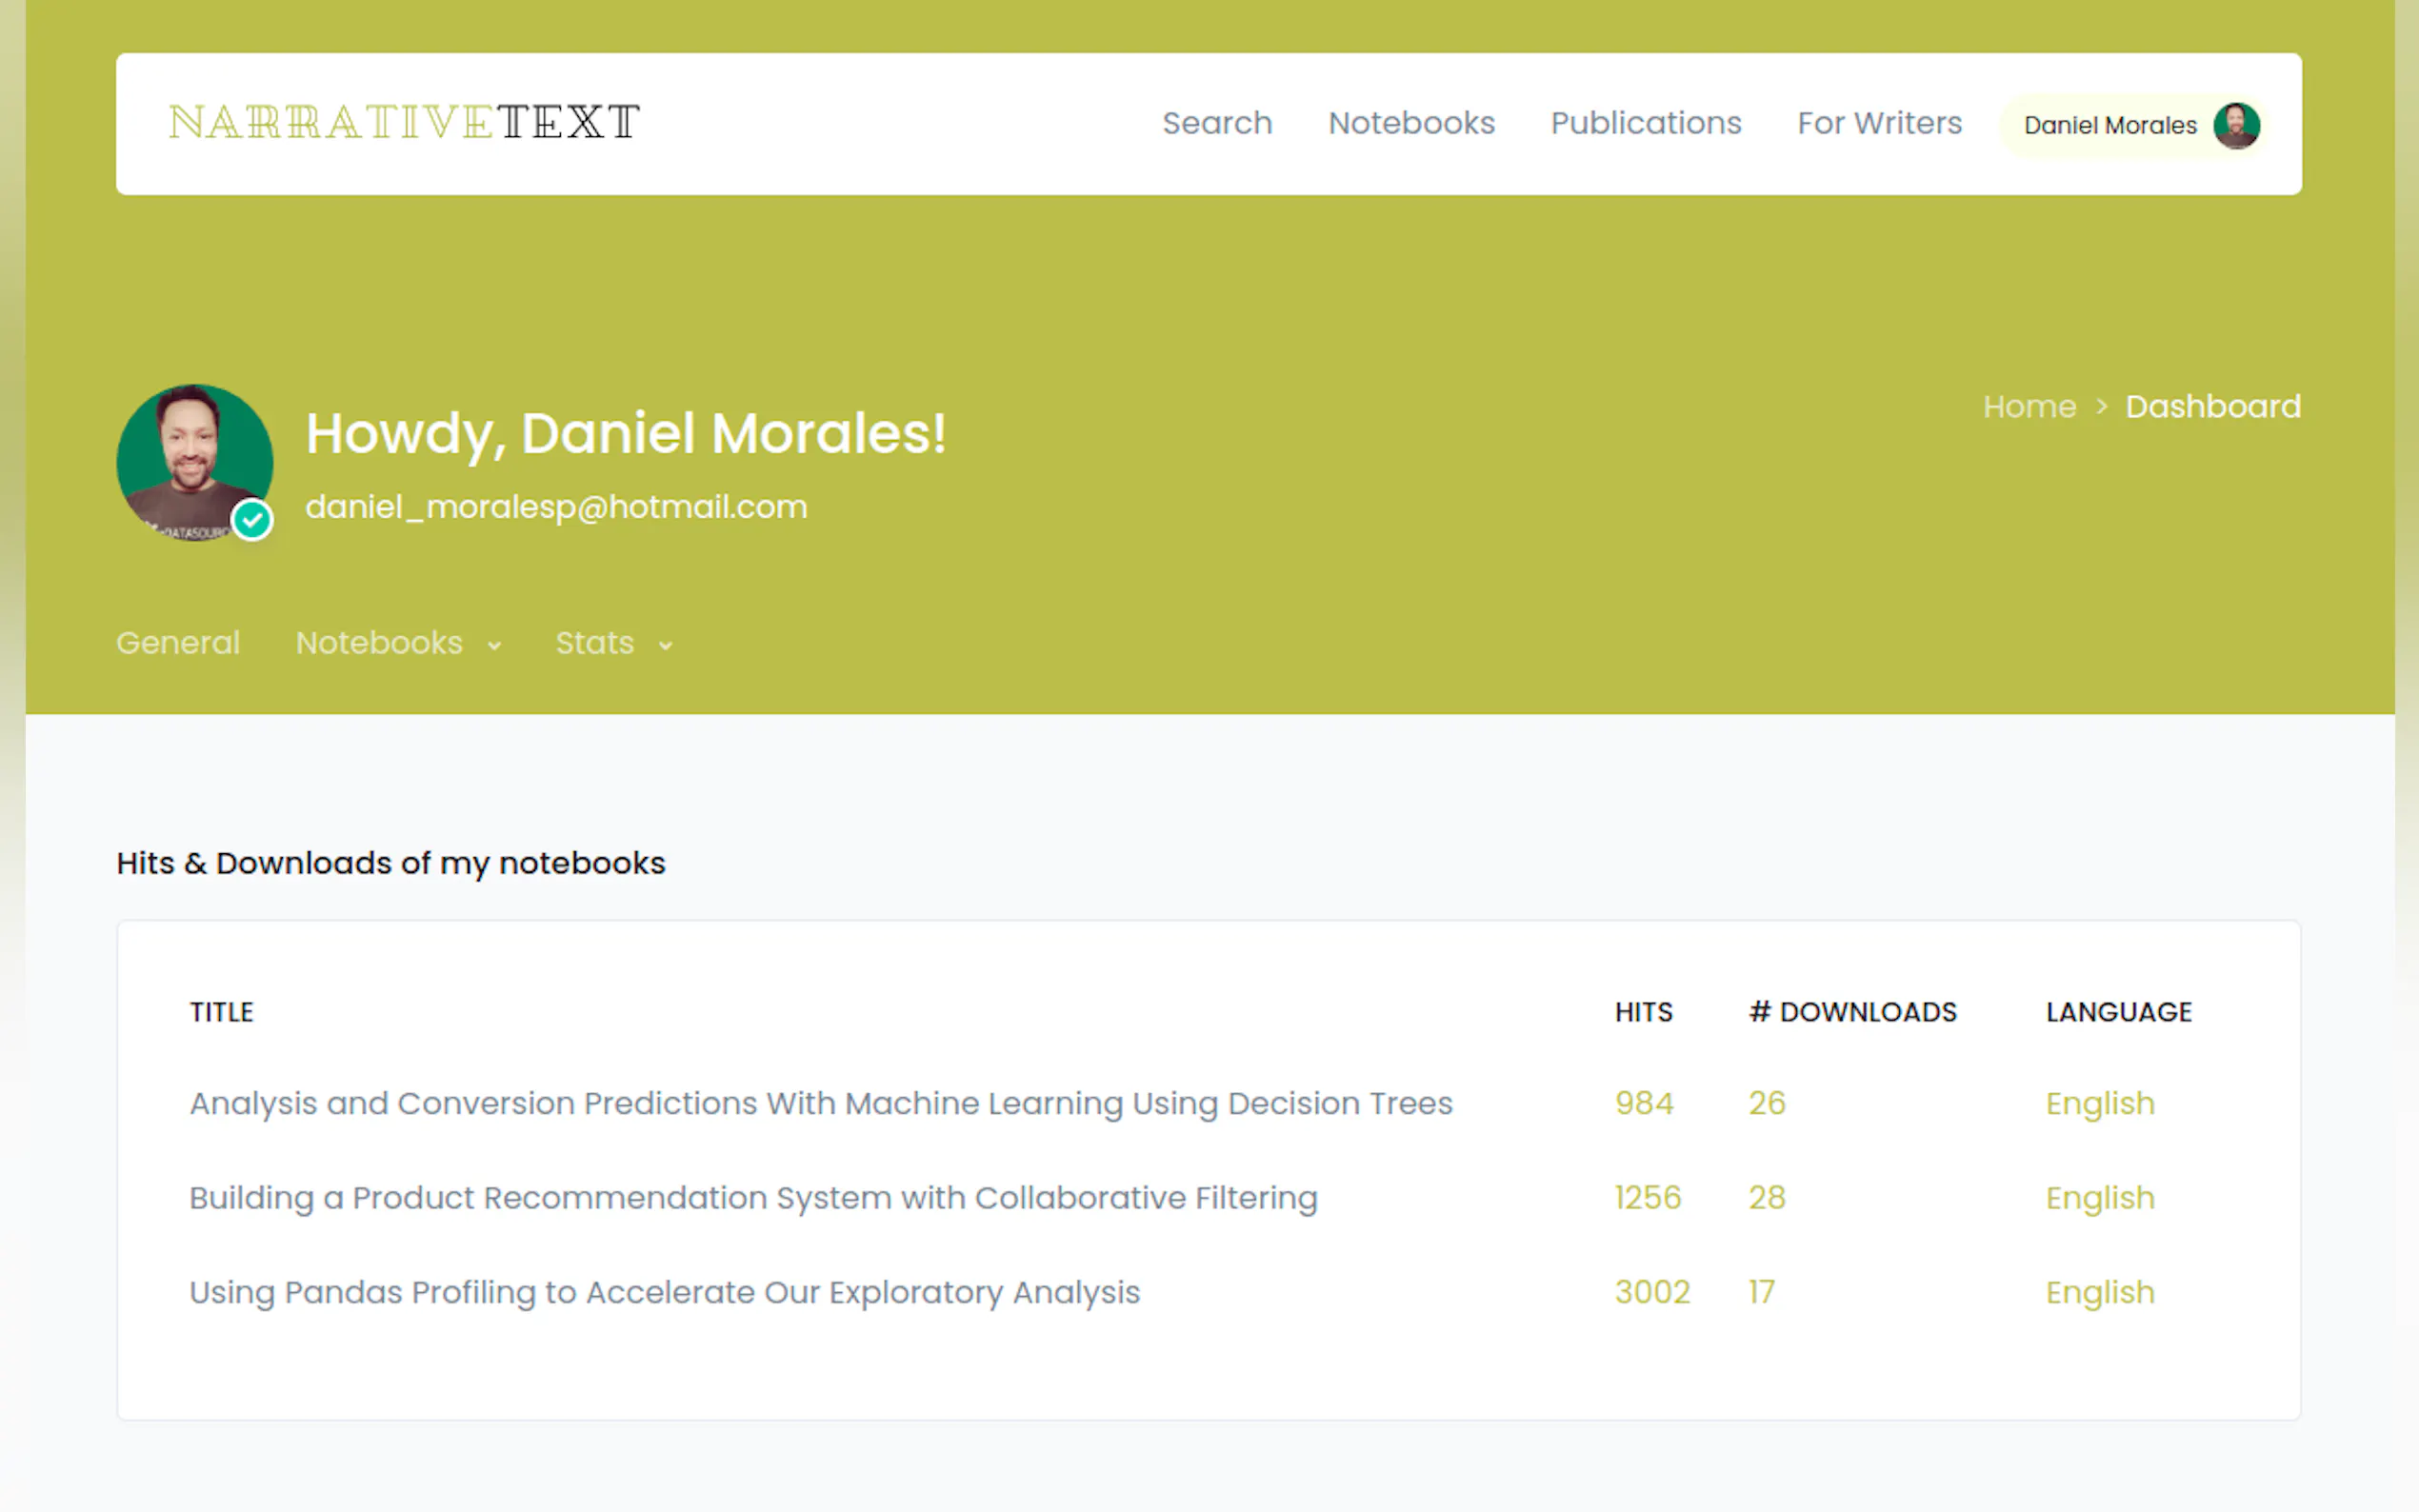Viewport: 2419px width, 1512px height.
Task: Expand the Stats dropdown menu
Action: 613,643
